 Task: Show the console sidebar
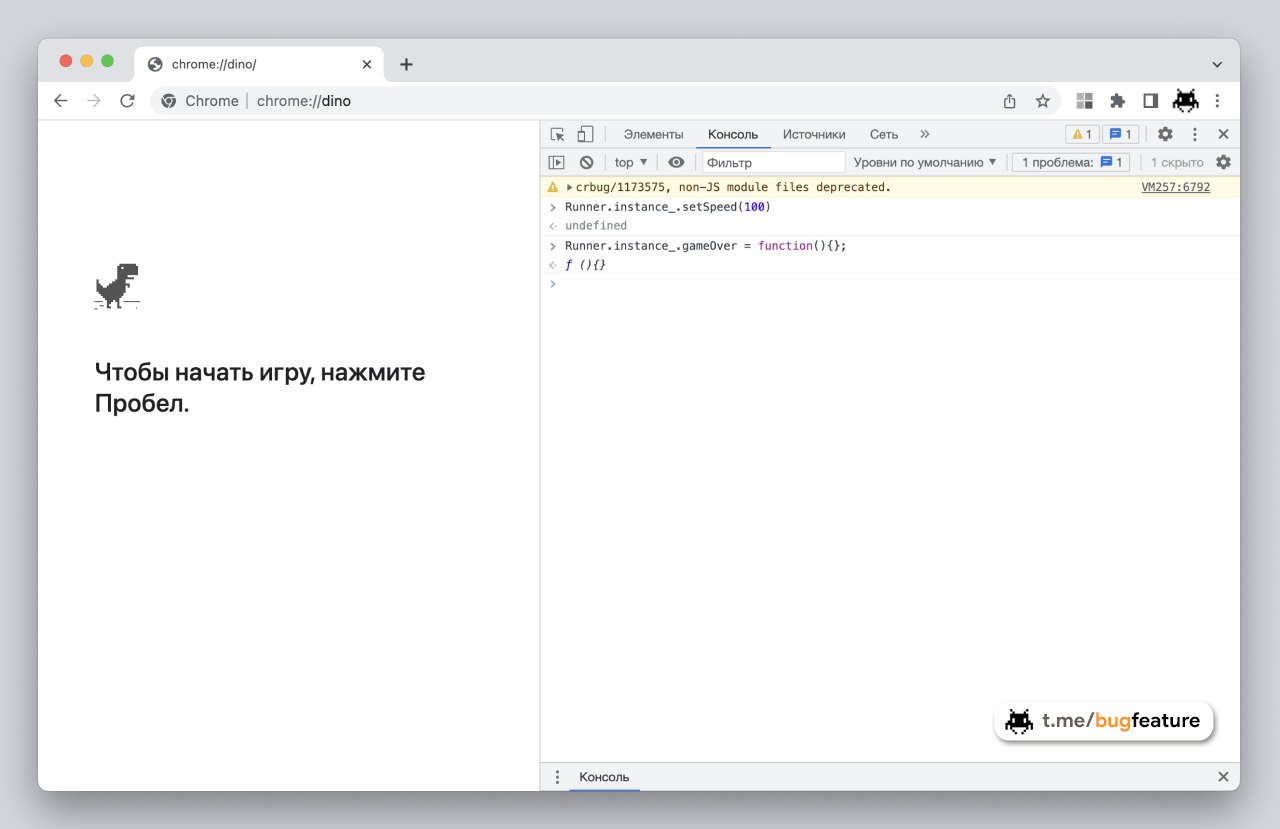pos(557,162)
